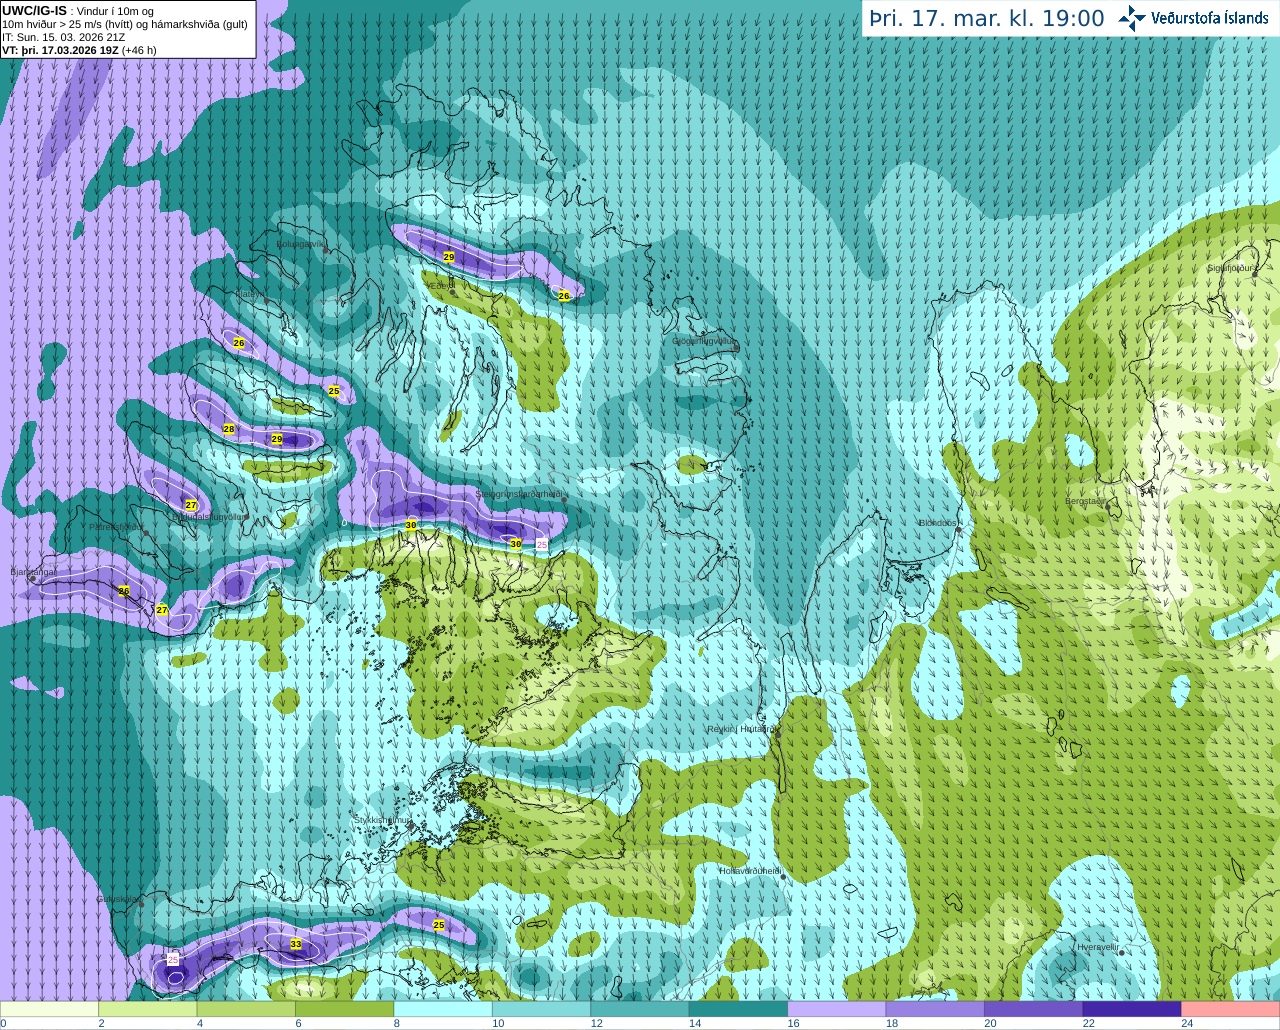Click the pink above-24 m/s legend swatch

1231,1009
